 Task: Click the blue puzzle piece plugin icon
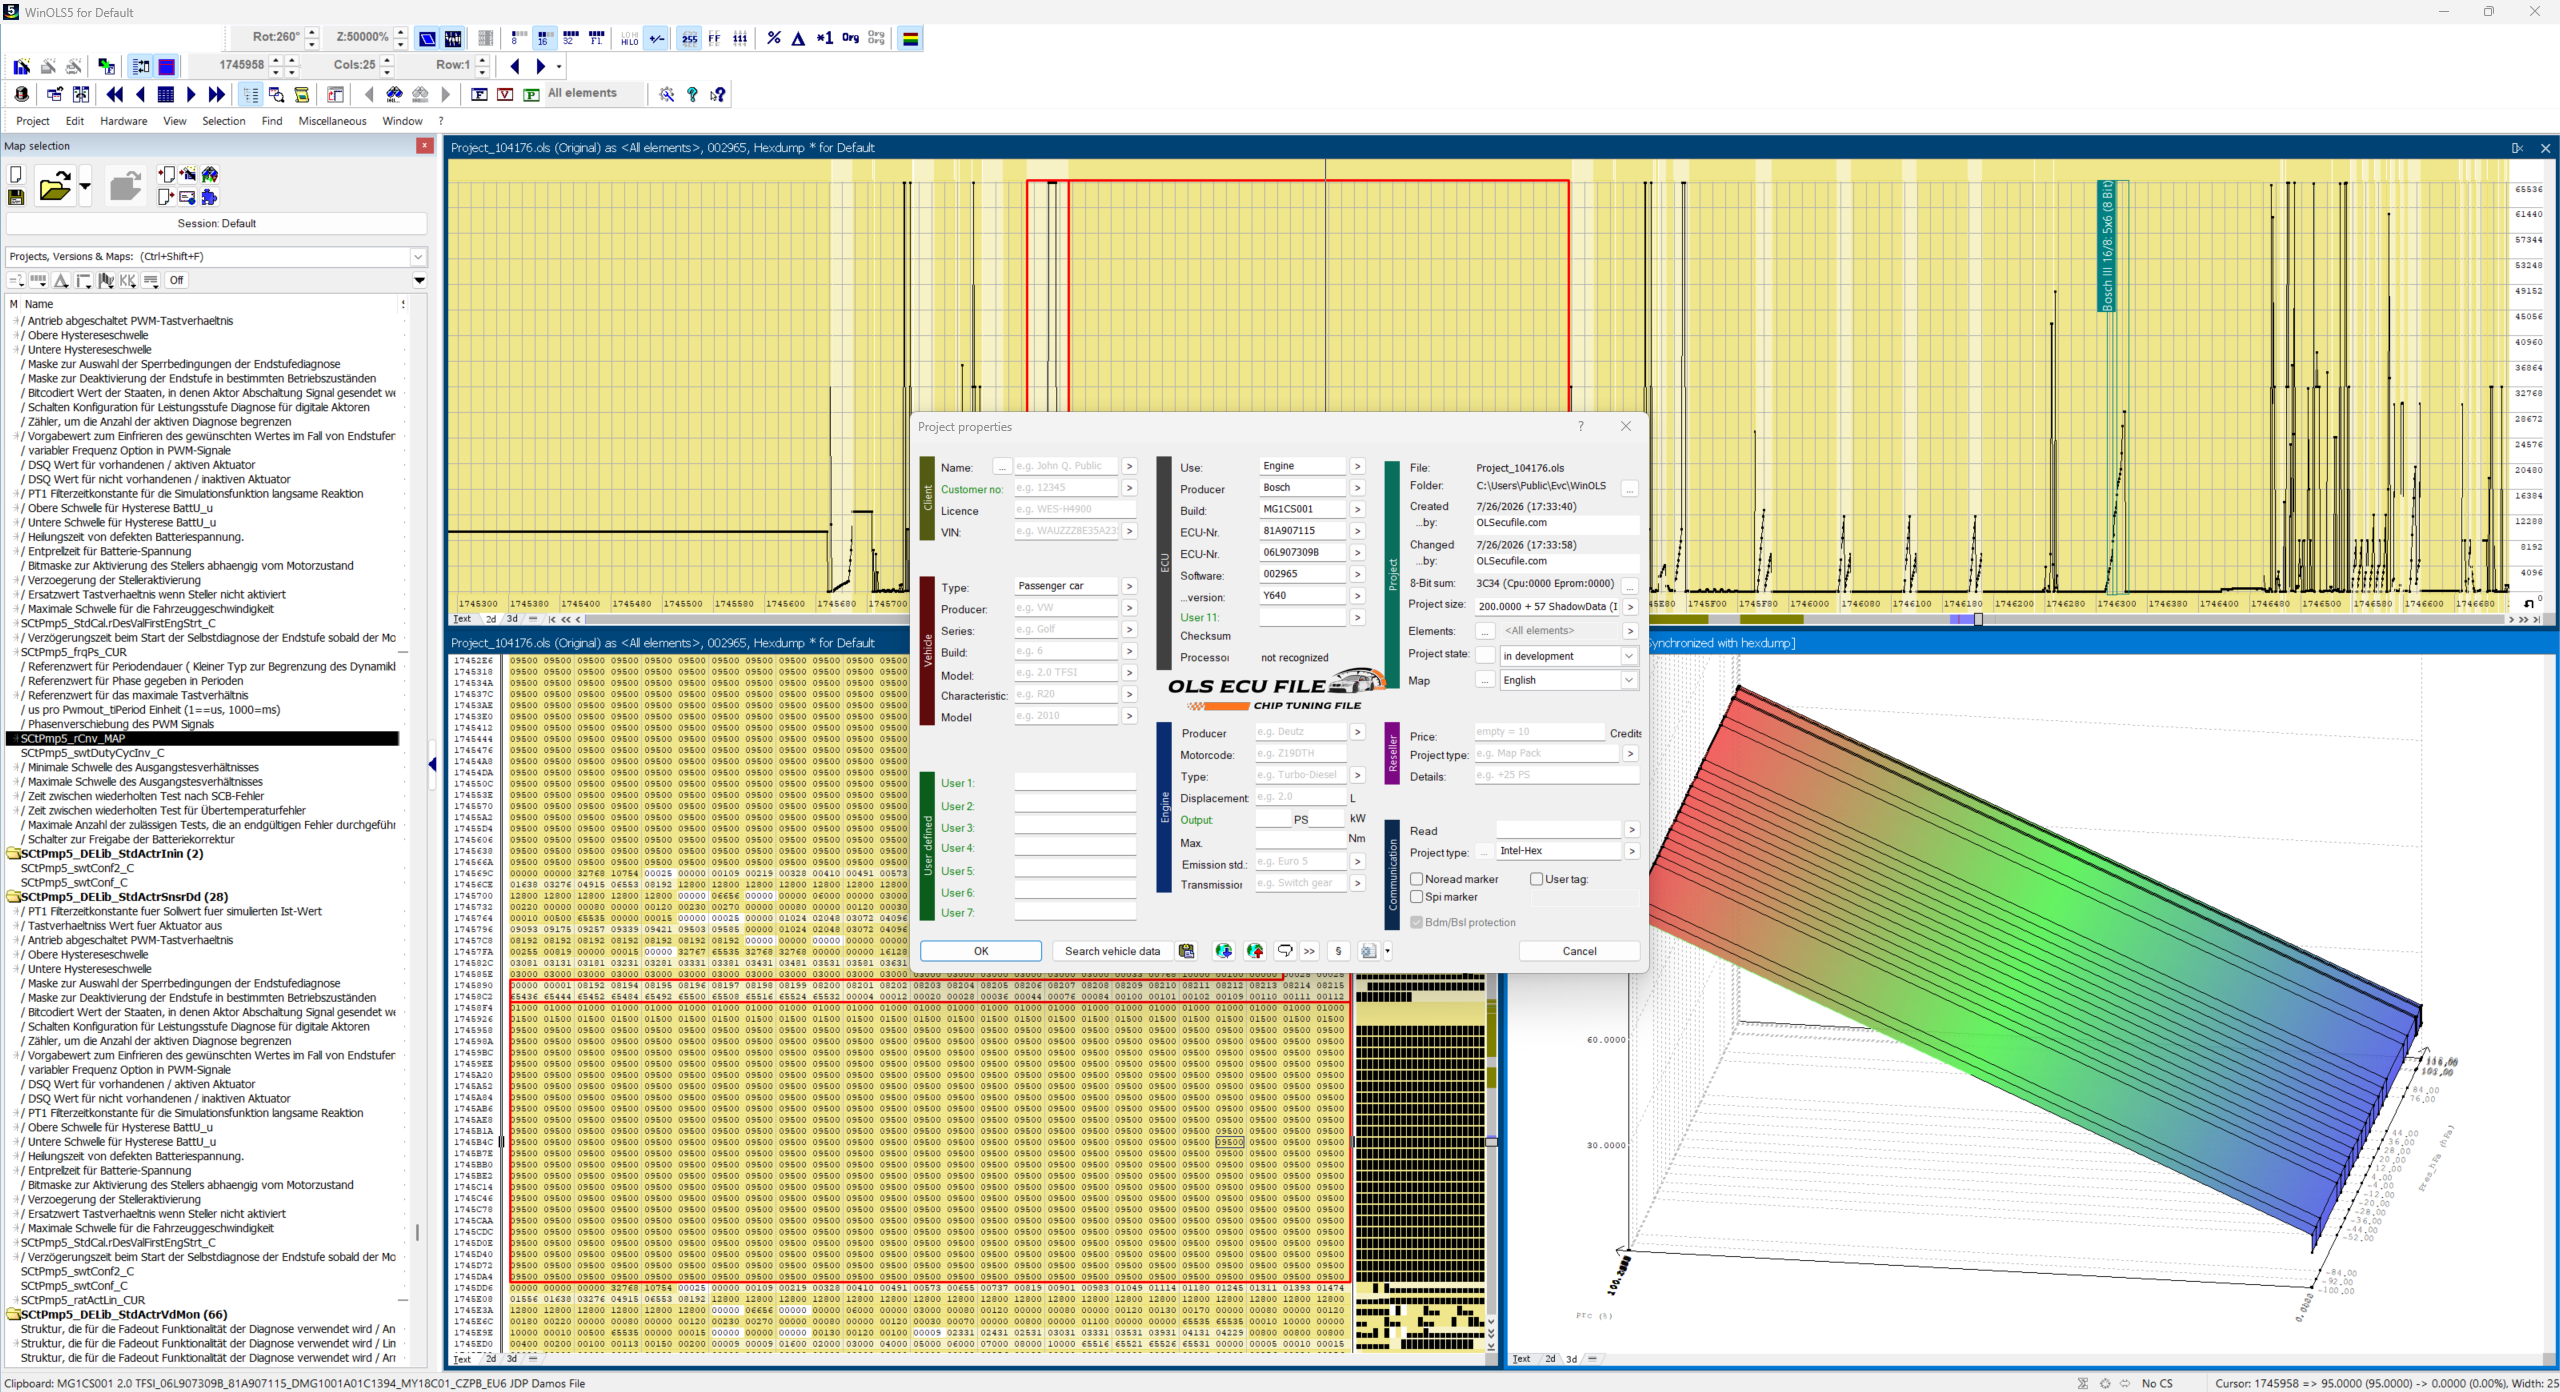tap(209, 197)
